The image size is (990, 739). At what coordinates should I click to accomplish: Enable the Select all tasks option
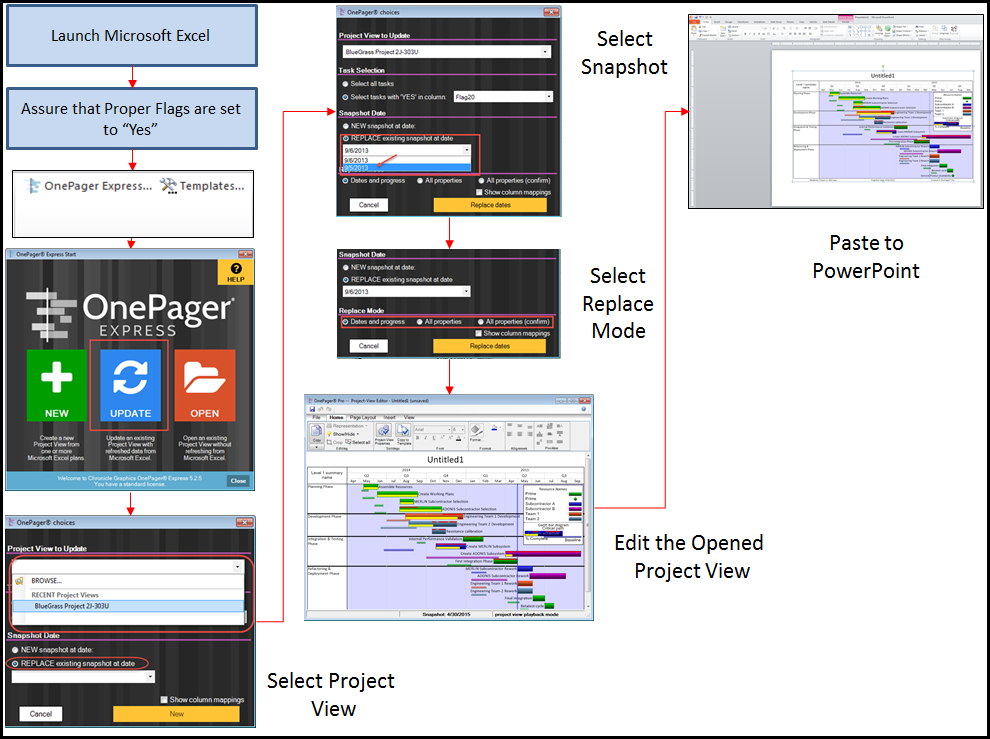tap(344, 84)
